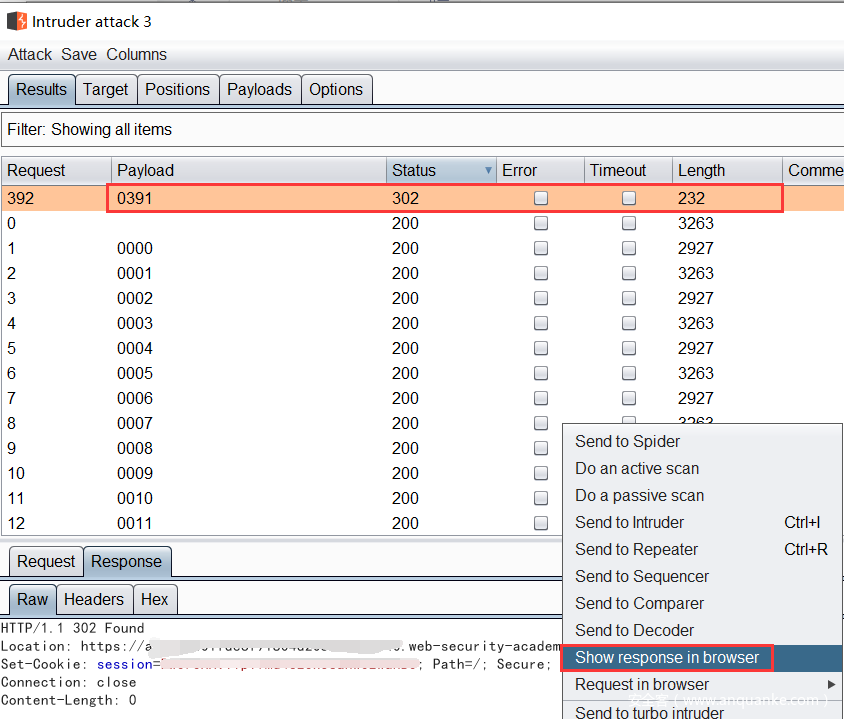Select Show response in browser
Viewport: 844px width, 719px height.
coord(667,658)
